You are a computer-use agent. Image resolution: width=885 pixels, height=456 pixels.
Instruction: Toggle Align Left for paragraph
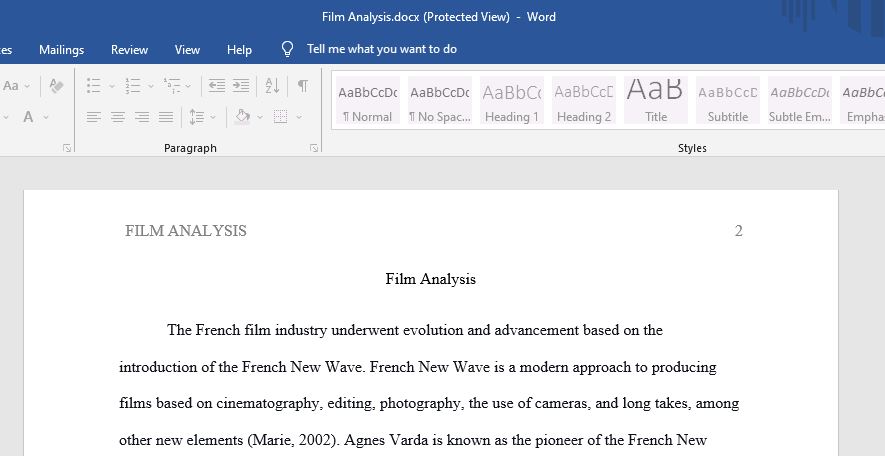[94, 117]
